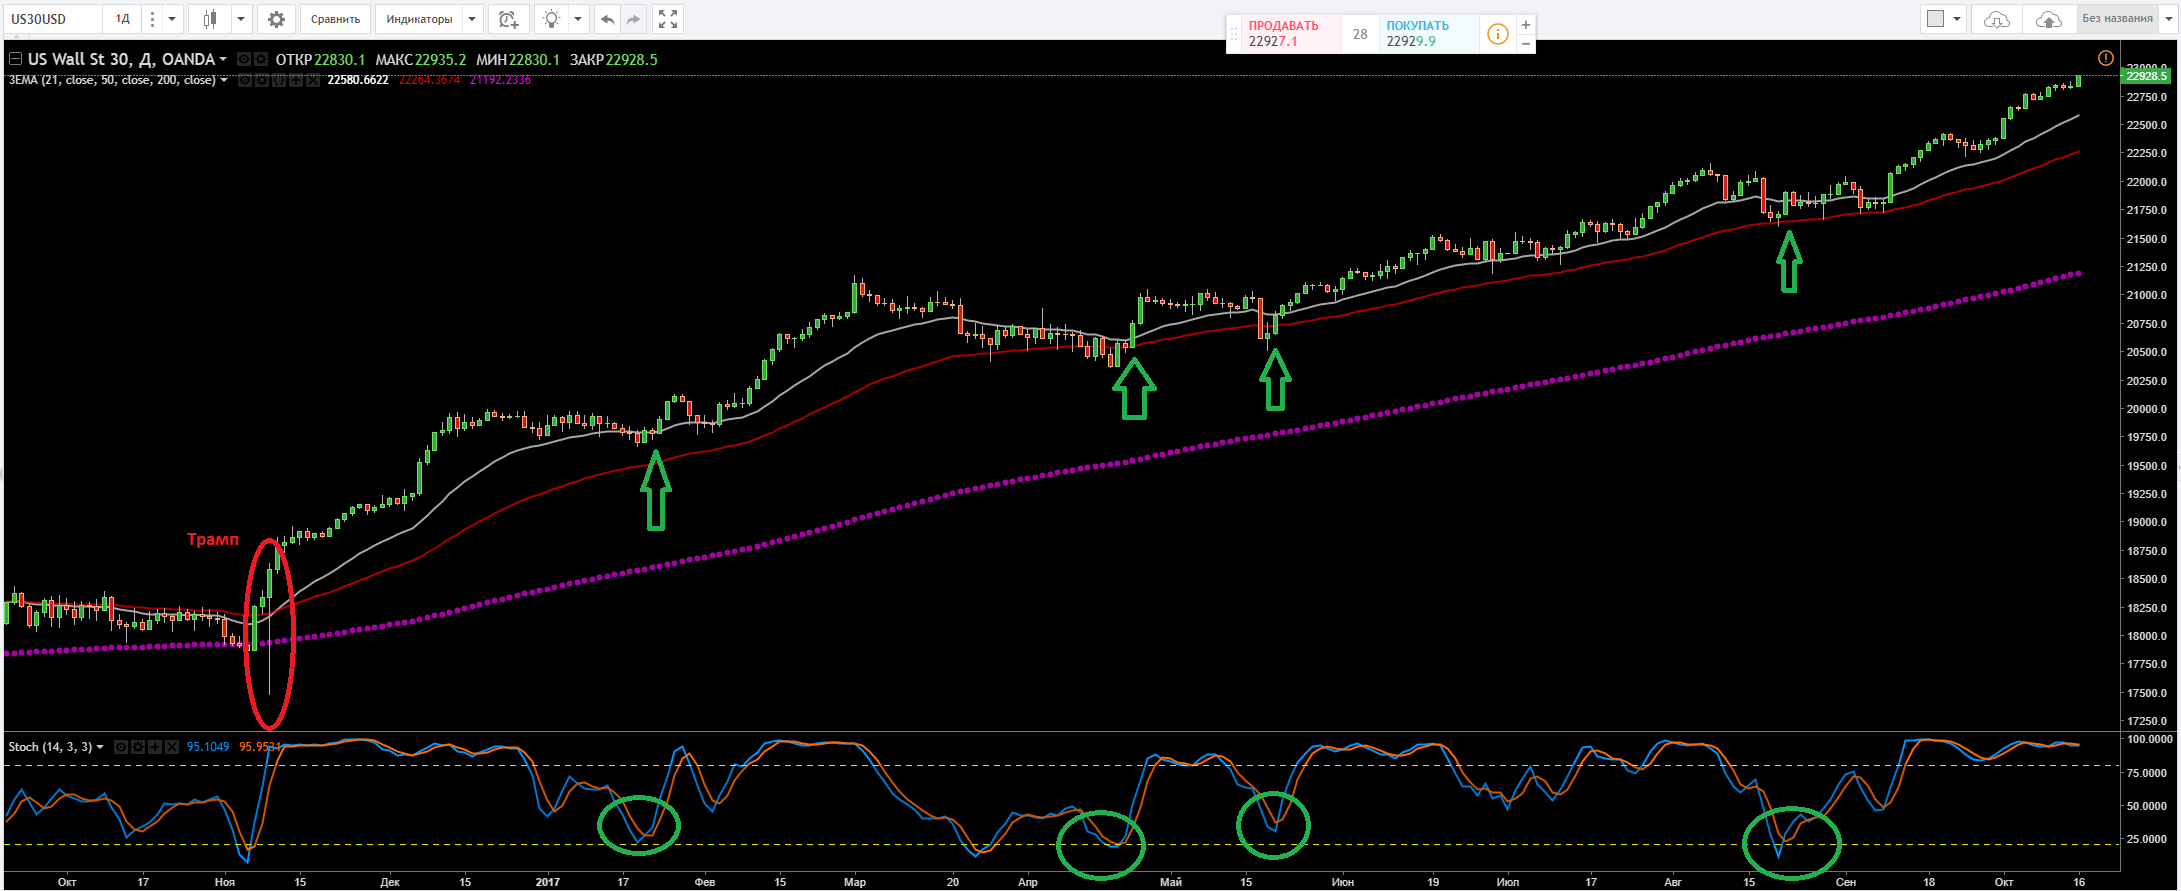
Task: Open settings gear for 3EMA indicator
Action: (261, 80)
